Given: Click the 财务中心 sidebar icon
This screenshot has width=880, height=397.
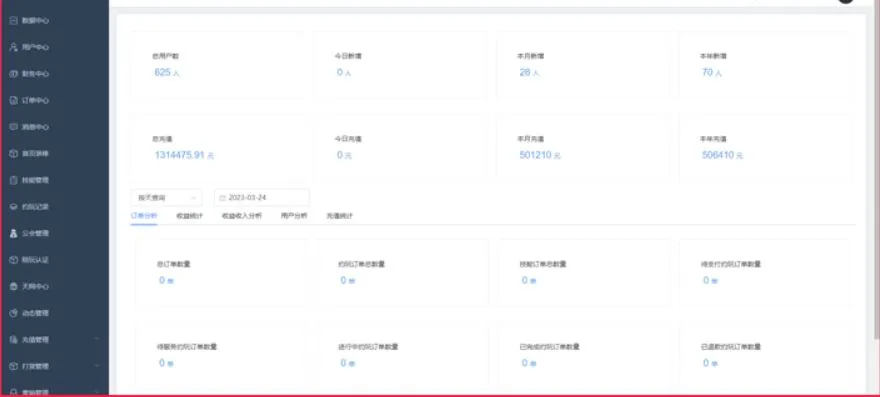Looking at the screenshot, I should click(x=14, y=74).
